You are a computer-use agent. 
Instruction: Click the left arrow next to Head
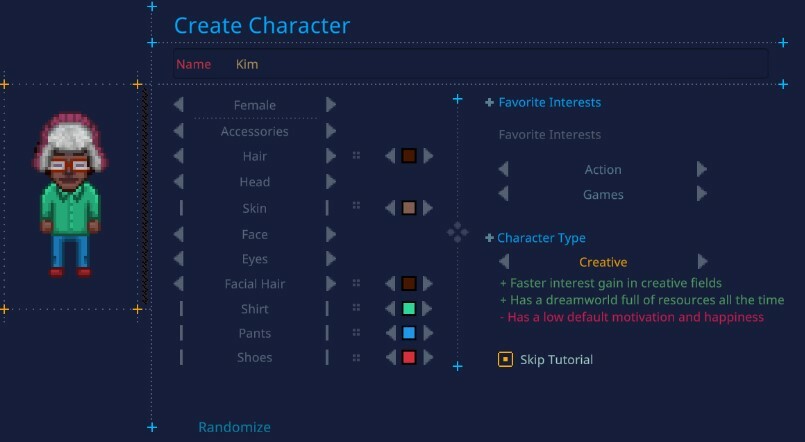tap(179, 181)
